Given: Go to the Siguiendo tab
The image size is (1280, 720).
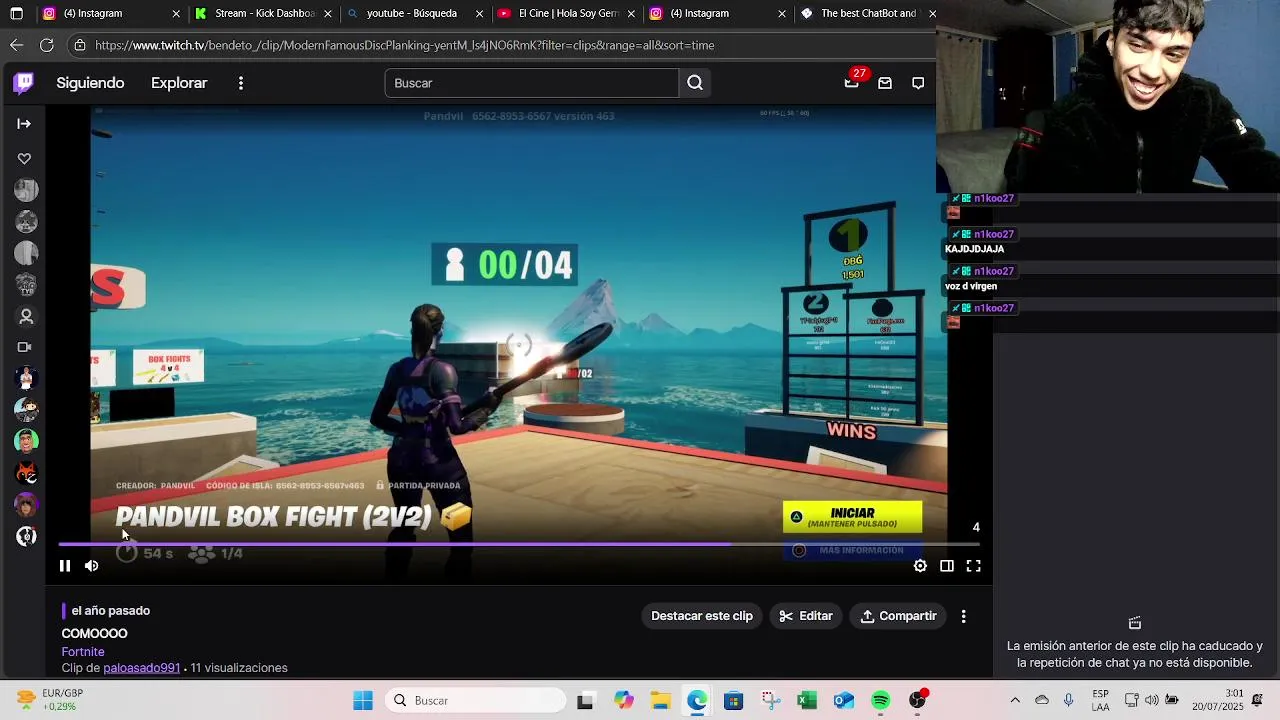Looking at the screenshot, I should [90, 83].
